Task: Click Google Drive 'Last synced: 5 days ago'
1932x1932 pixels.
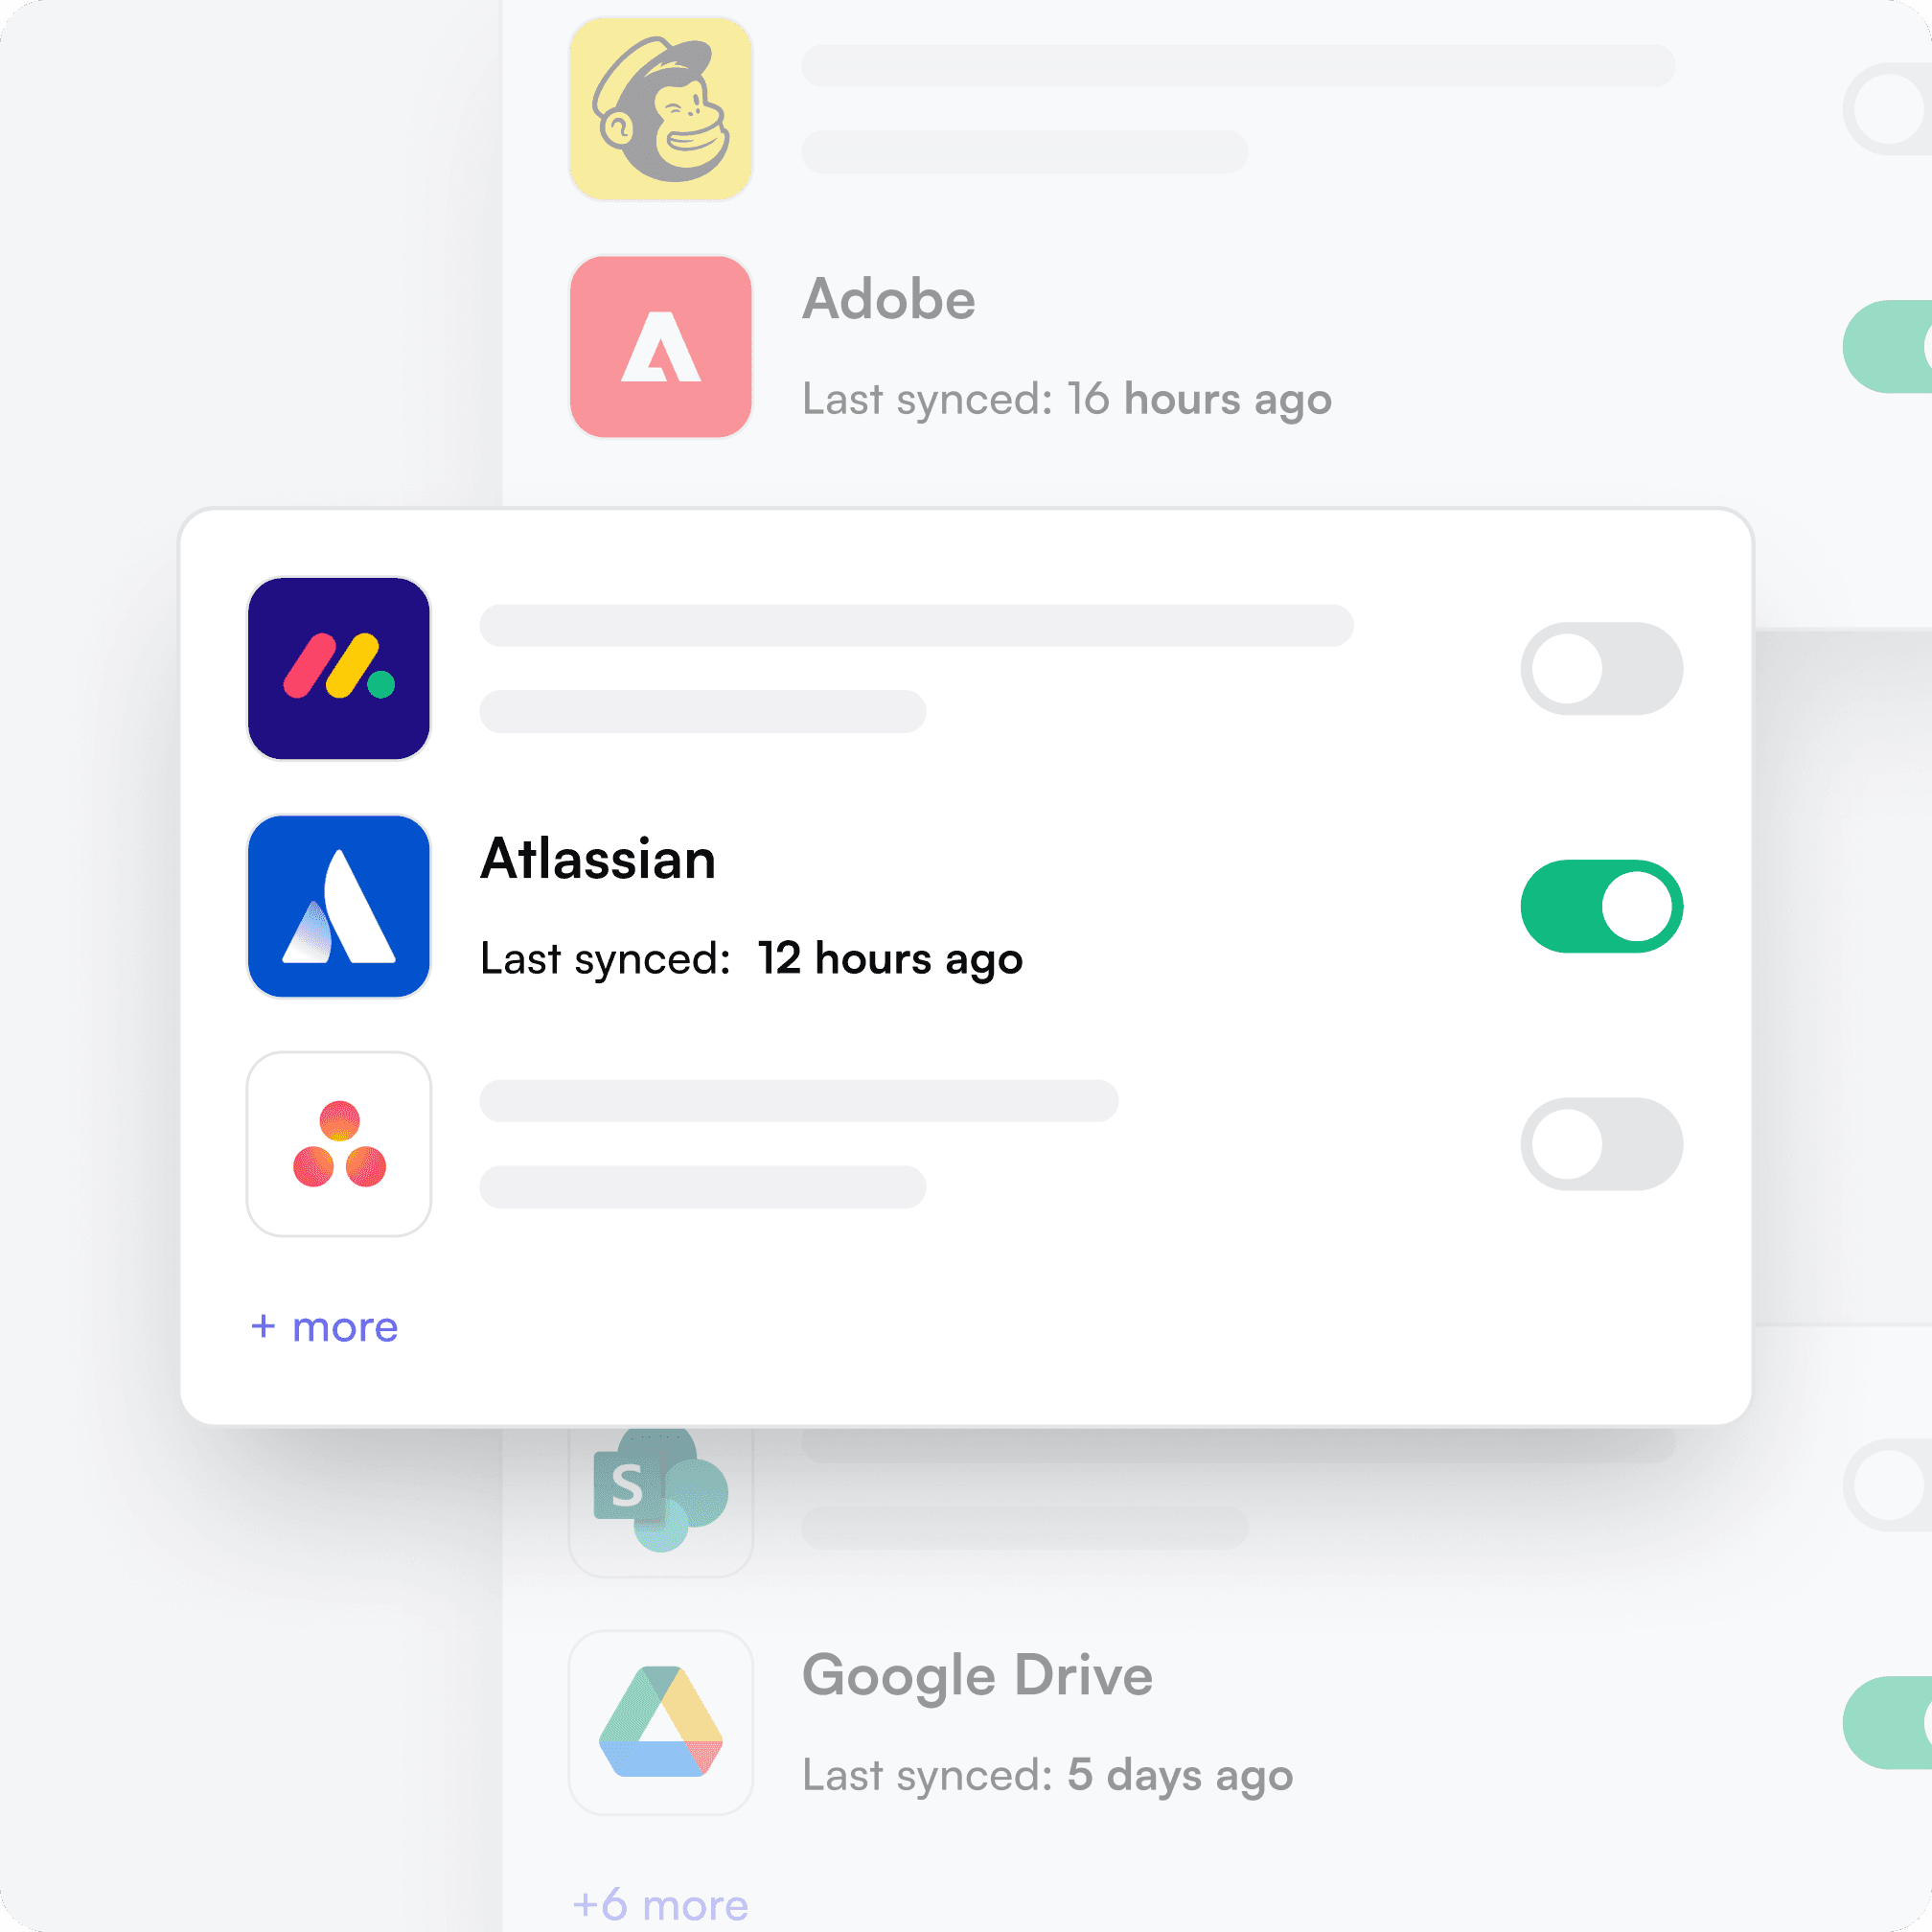Action: point(1047,1776)
